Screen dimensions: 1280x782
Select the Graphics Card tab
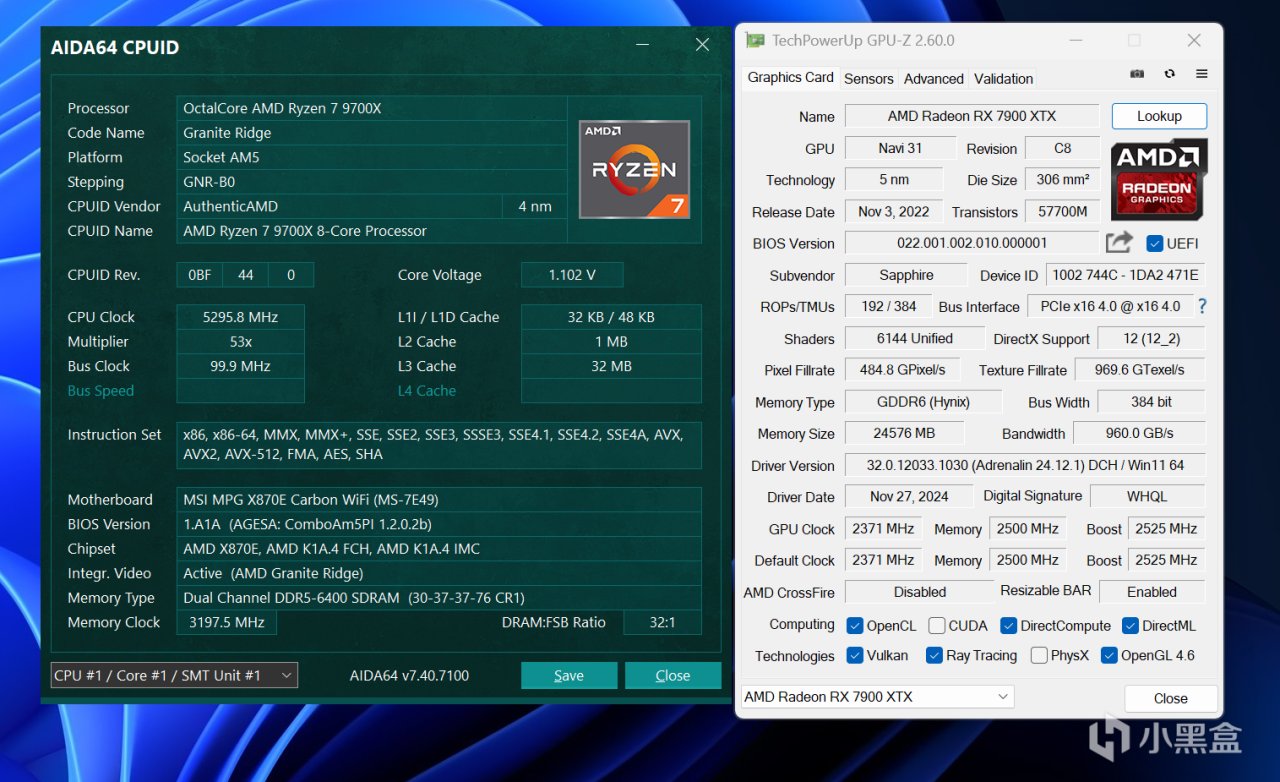click(x=790, y=77)
